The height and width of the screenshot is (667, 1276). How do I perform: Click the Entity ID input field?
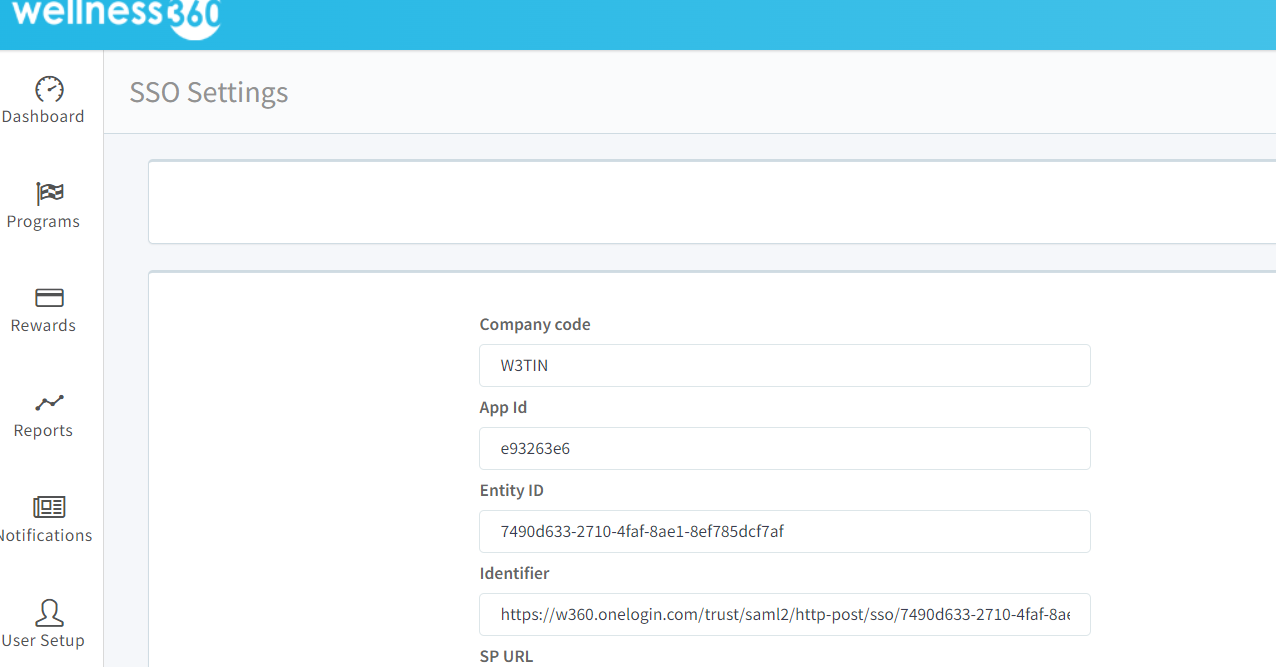click(x=785, y=532)
